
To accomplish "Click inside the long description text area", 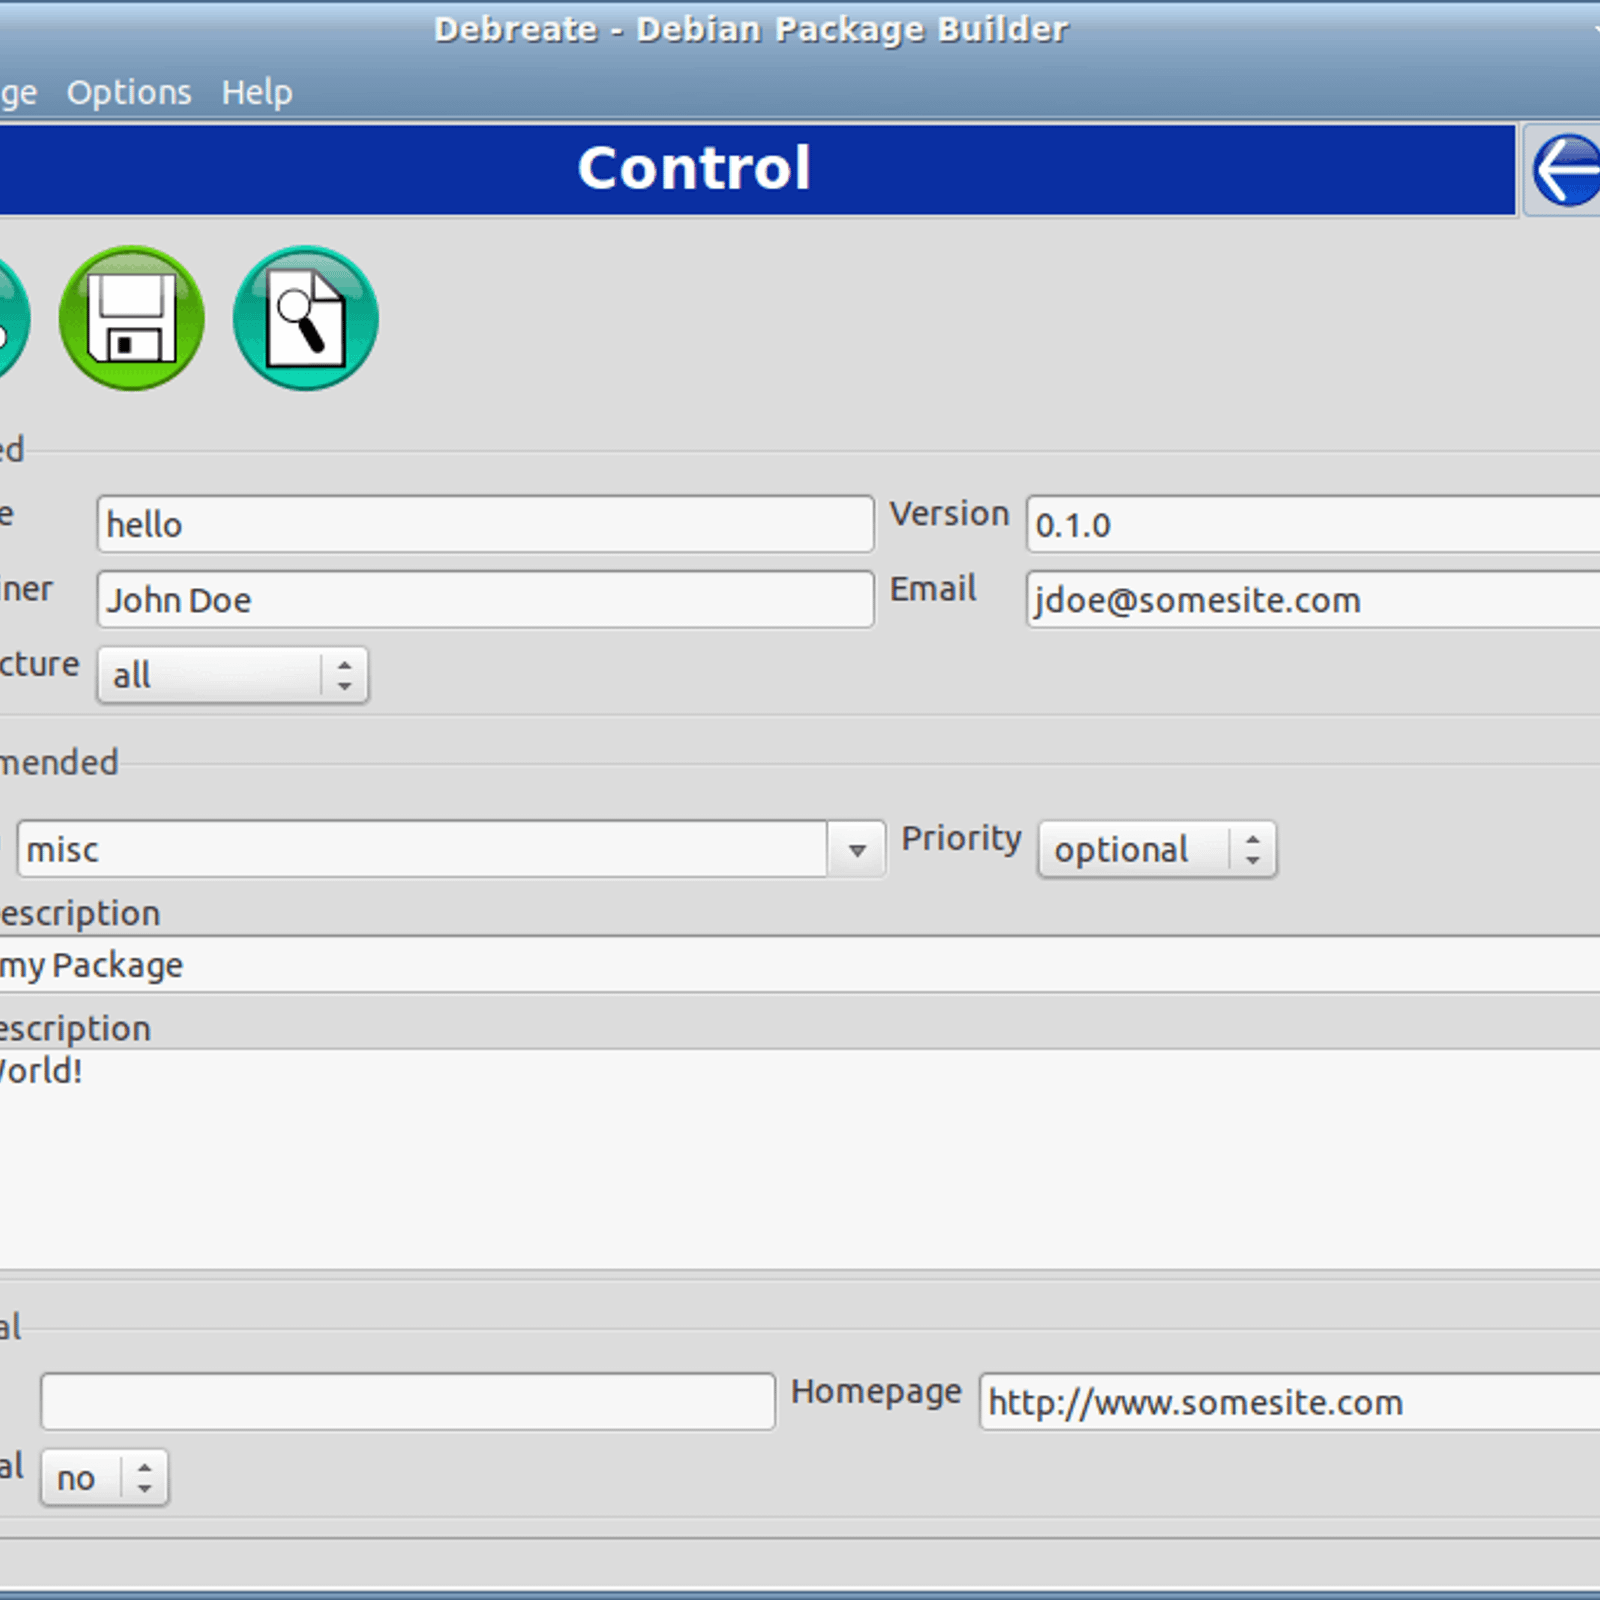I will coord(800,1160).
